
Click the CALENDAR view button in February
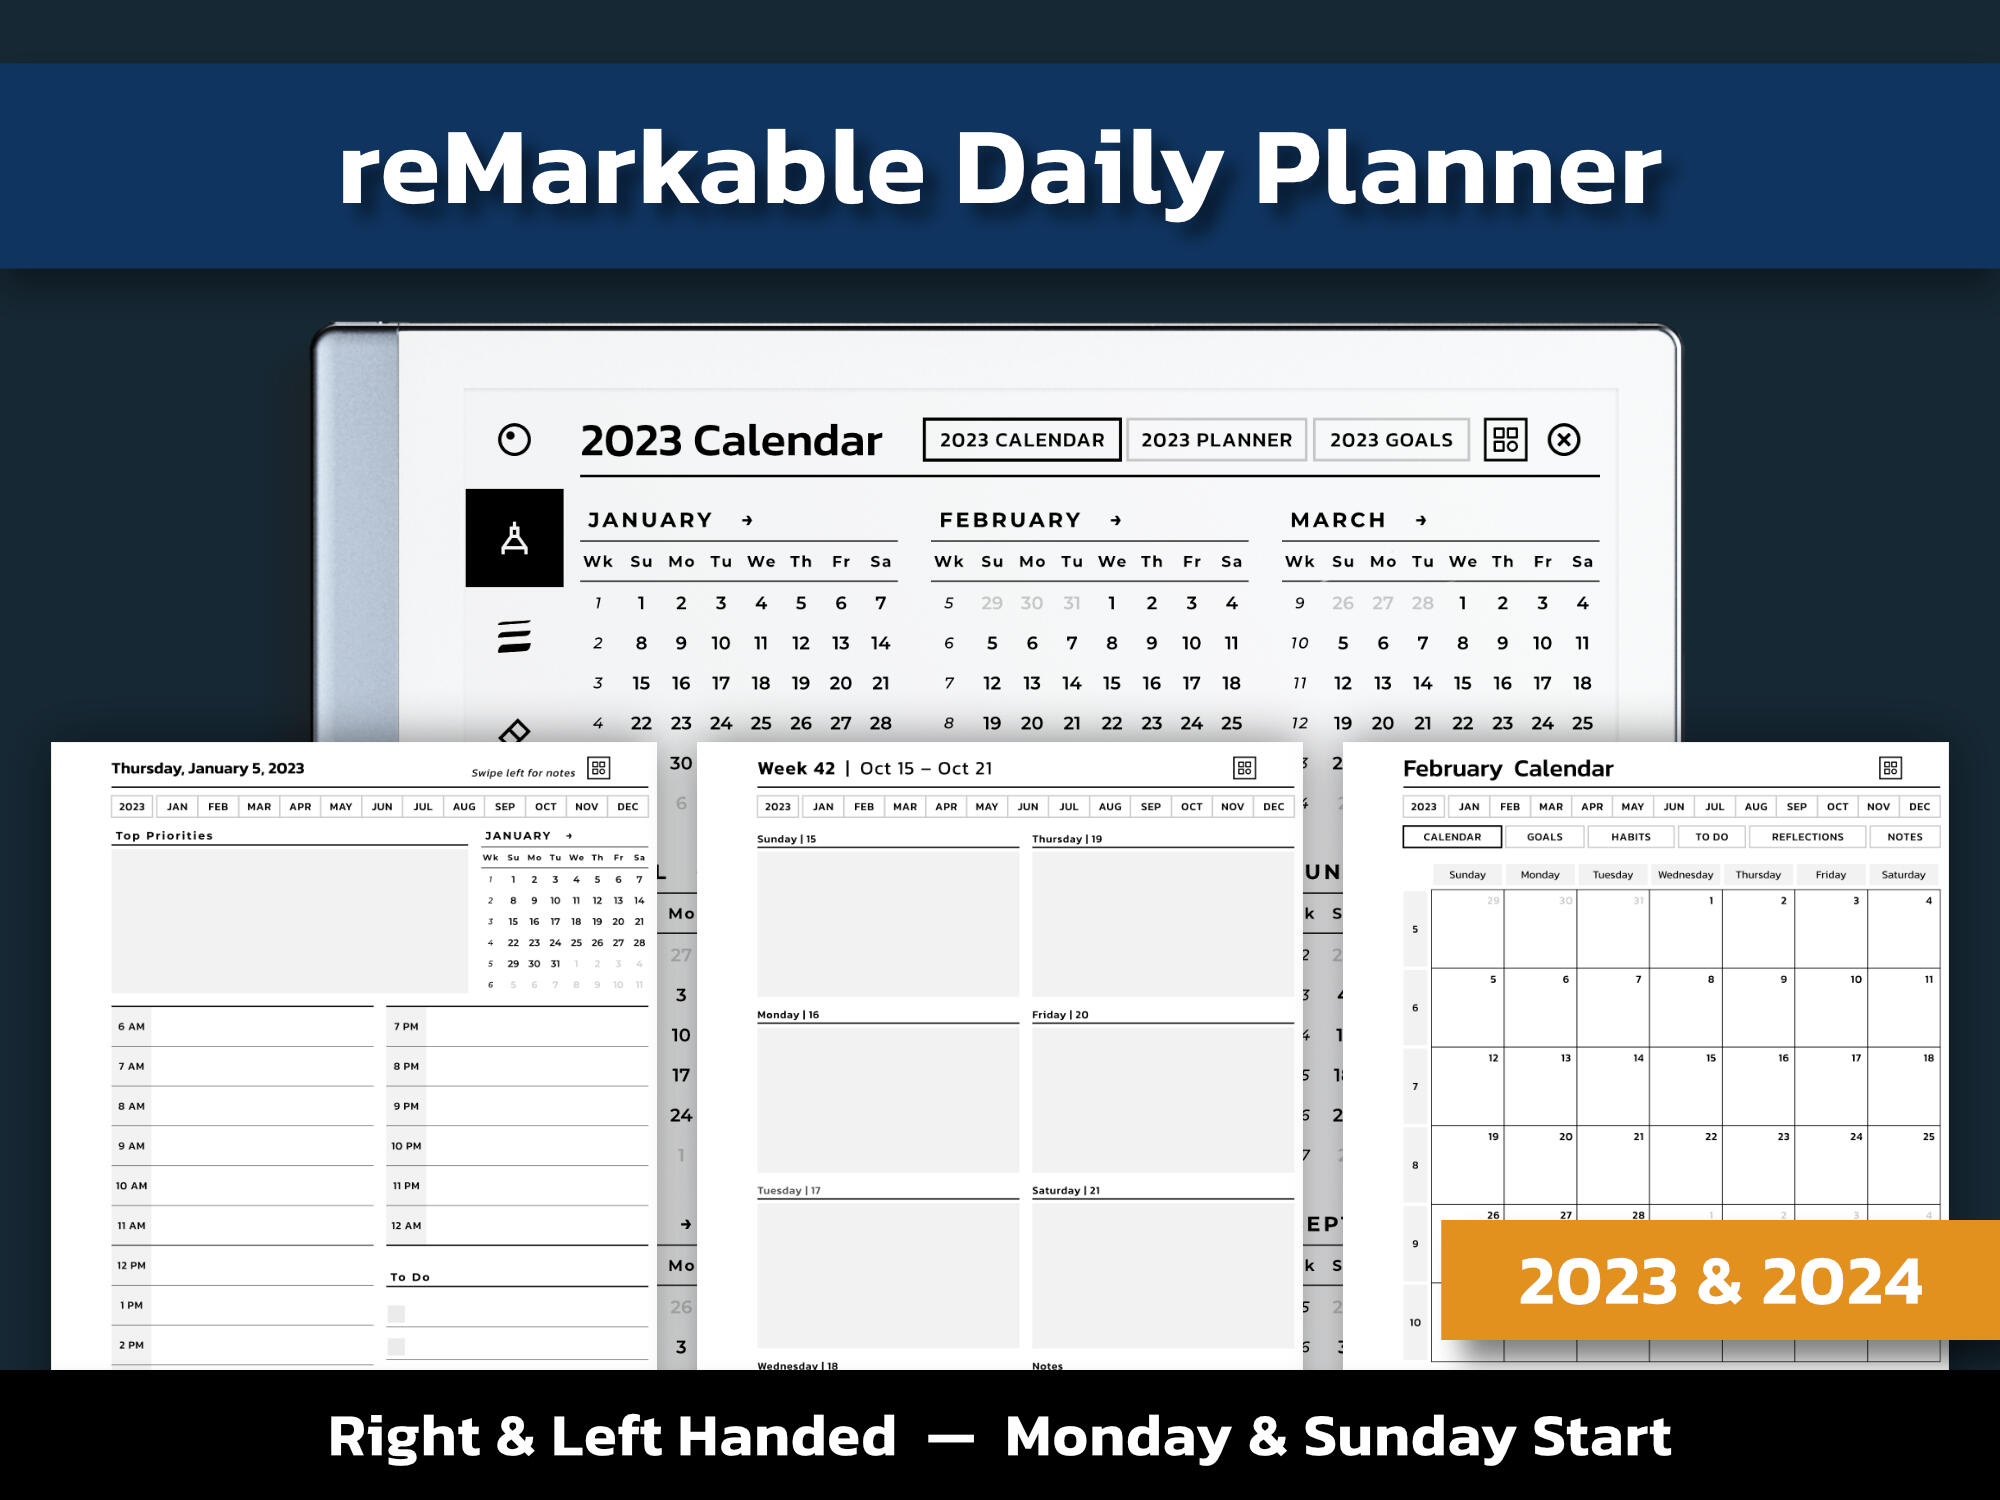1450,840
